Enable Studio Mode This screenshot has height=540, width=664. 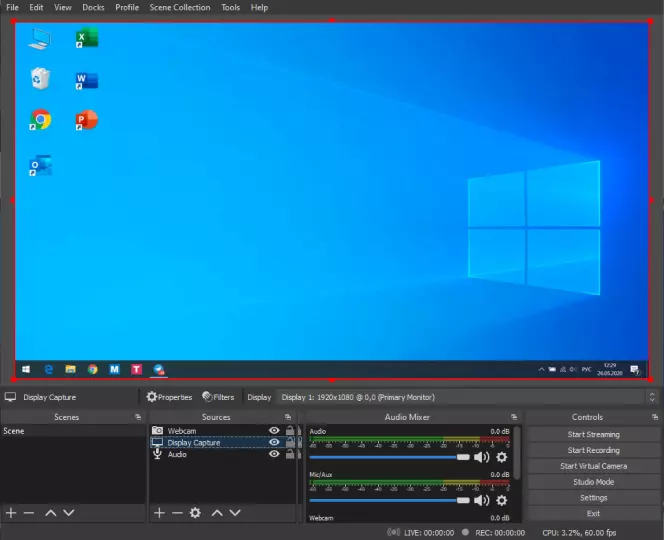click(593, 482)
